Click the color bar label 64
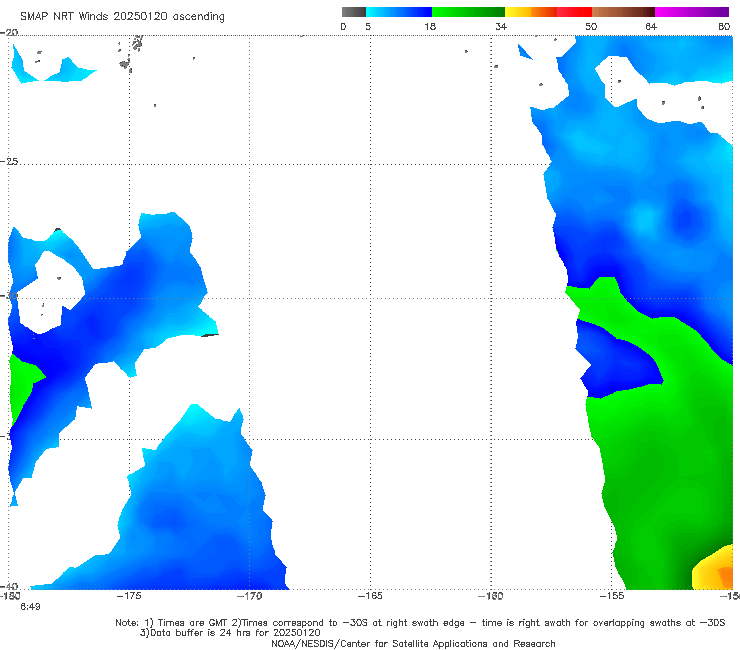 coord(651,26)
